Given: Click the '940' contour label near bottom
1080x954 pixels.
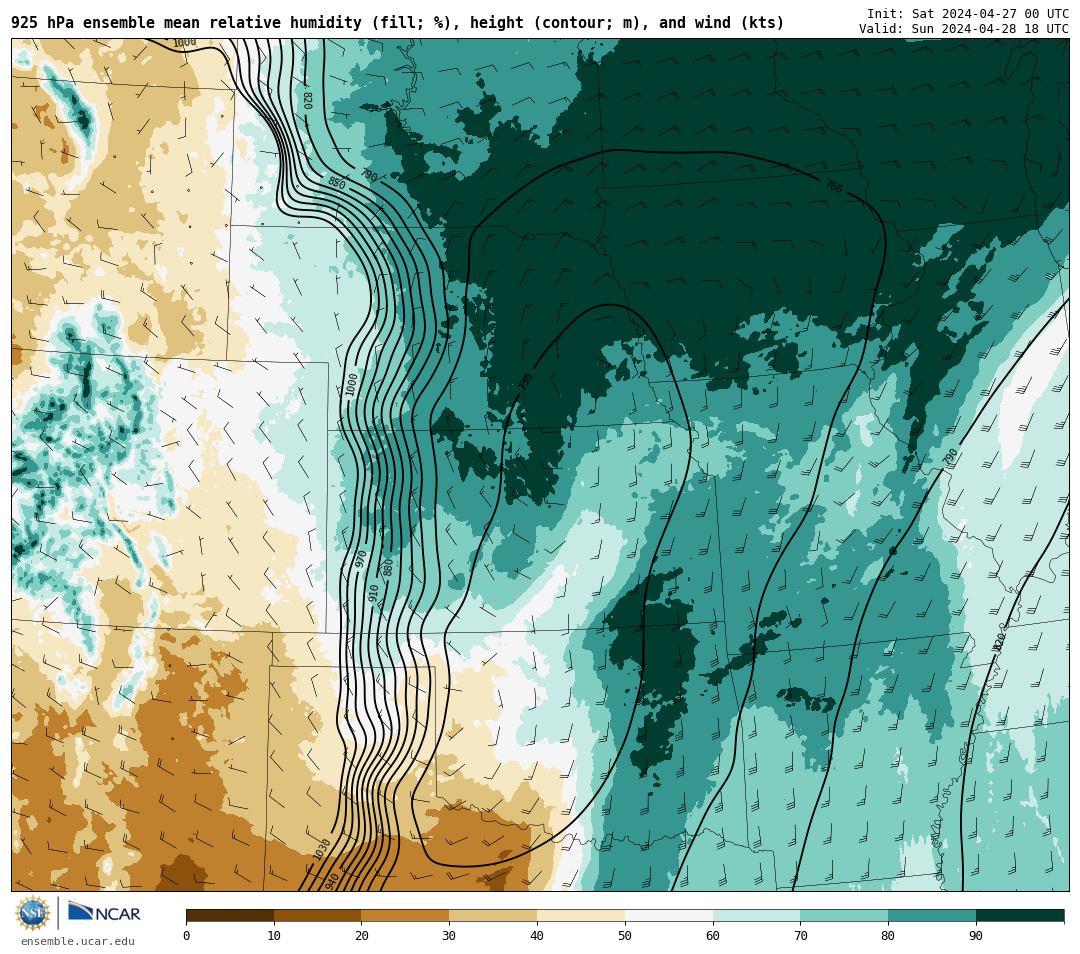Looking at the screenshot, I should tap(331, 881).
